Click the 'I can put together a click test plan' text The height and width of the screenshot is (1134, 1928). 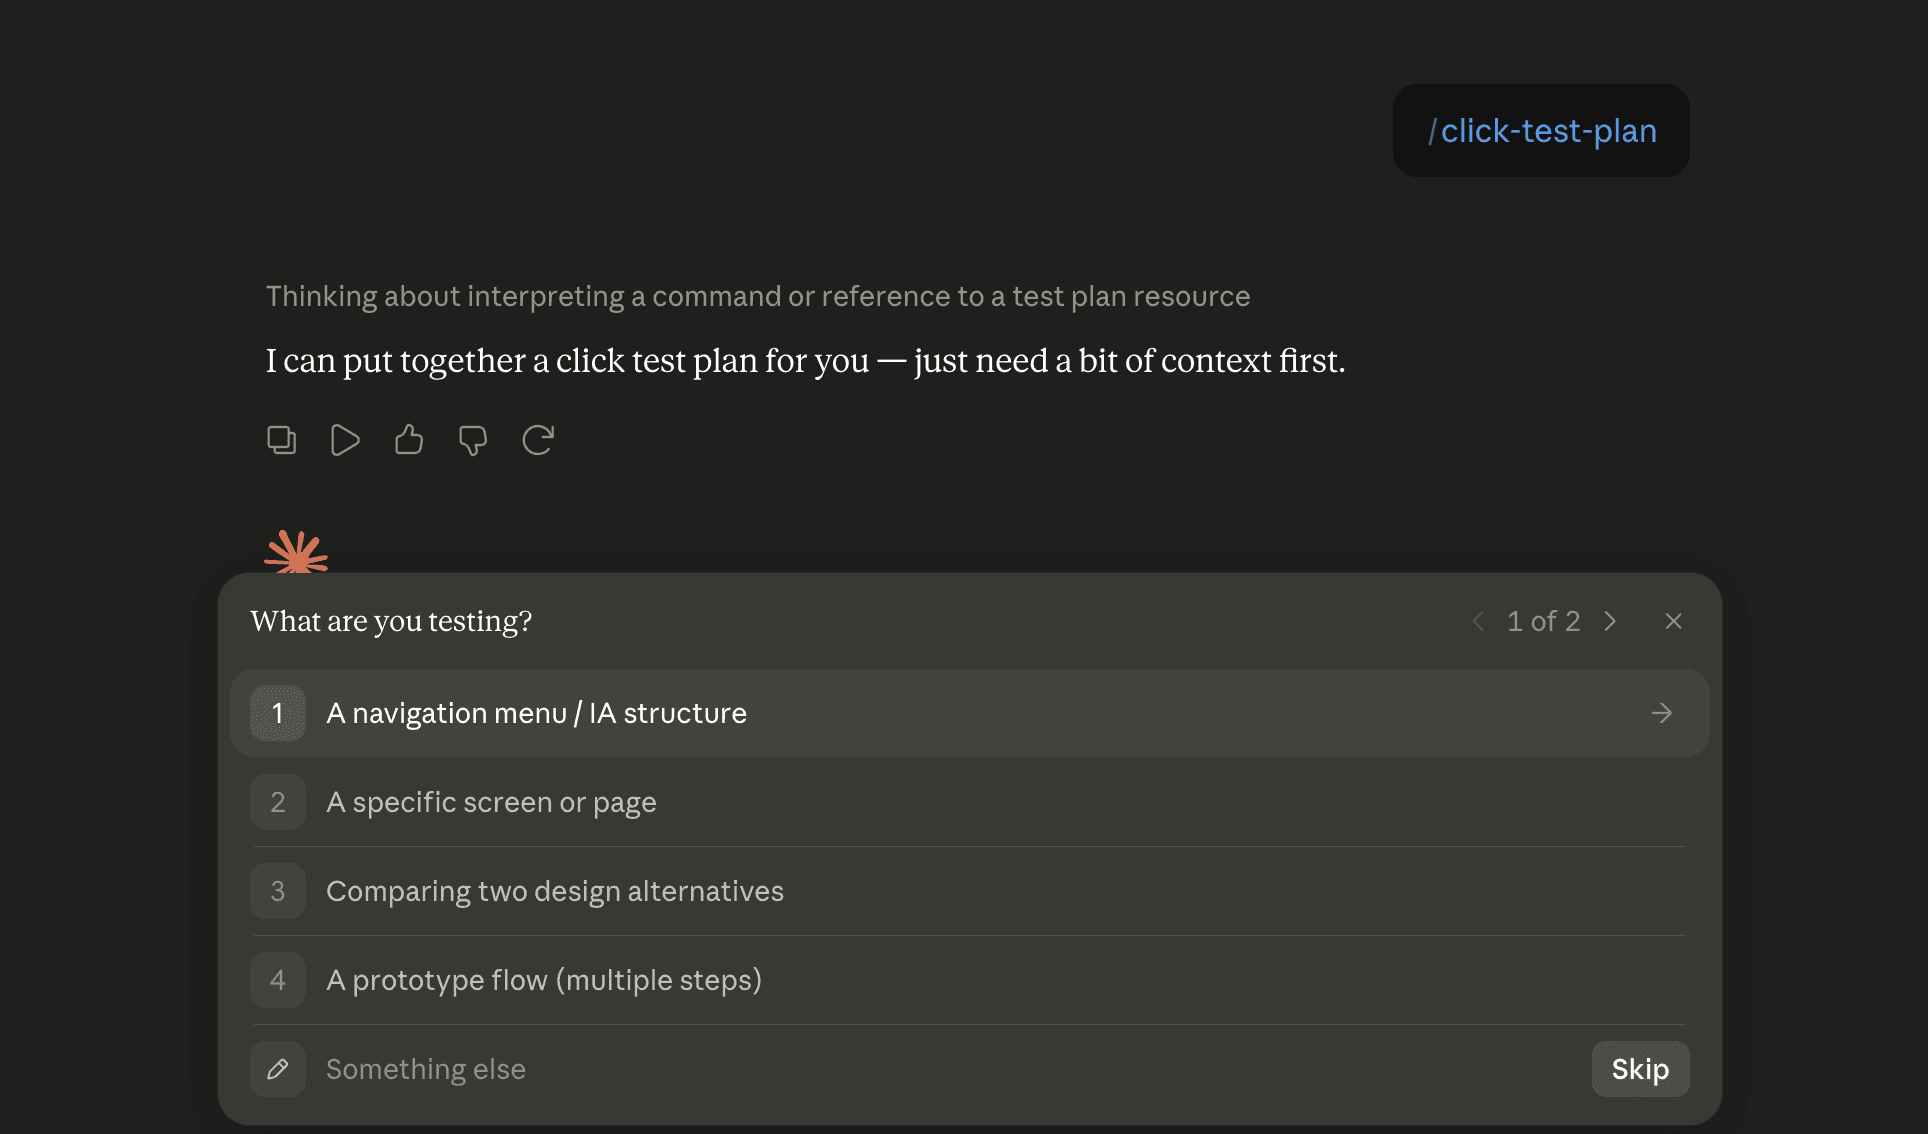pos(806,361)
